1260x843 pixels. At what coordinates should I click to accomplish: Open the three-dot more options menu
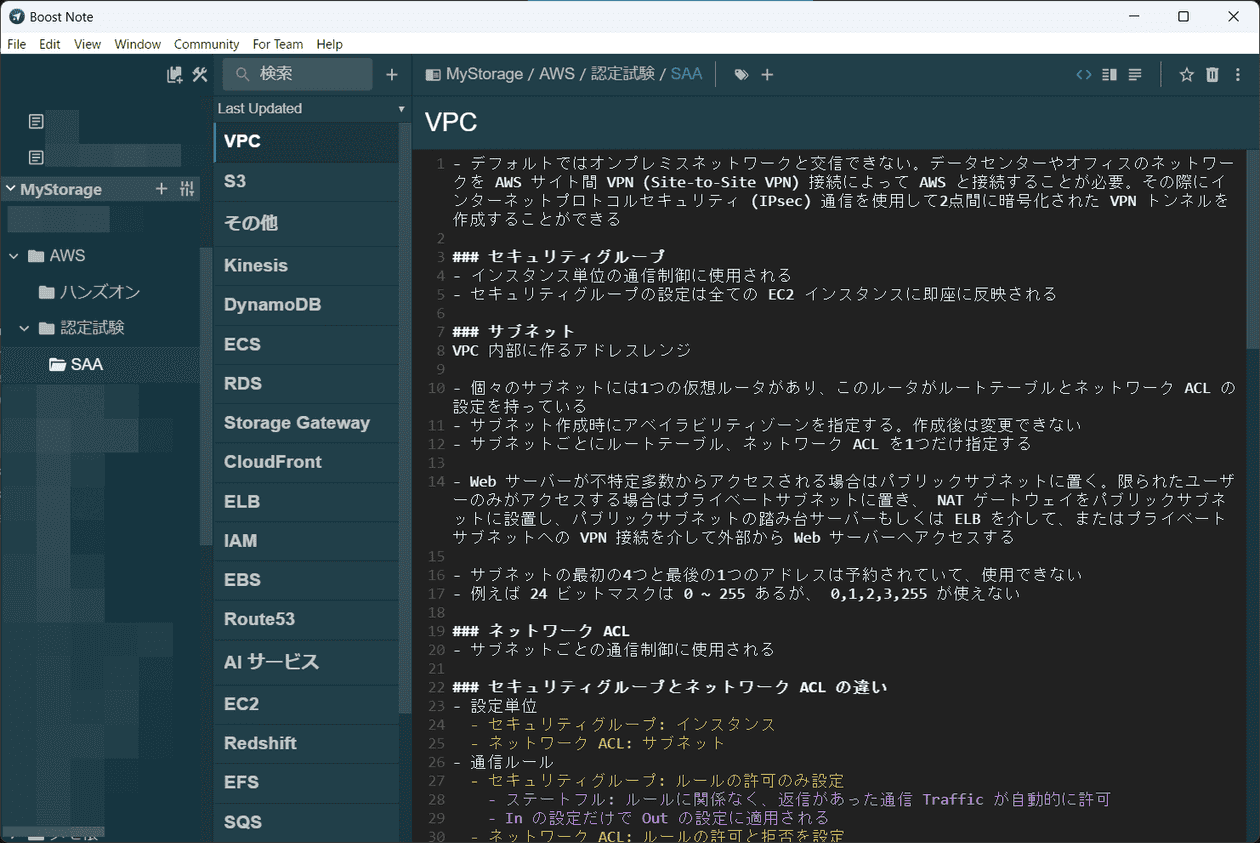1237,74
